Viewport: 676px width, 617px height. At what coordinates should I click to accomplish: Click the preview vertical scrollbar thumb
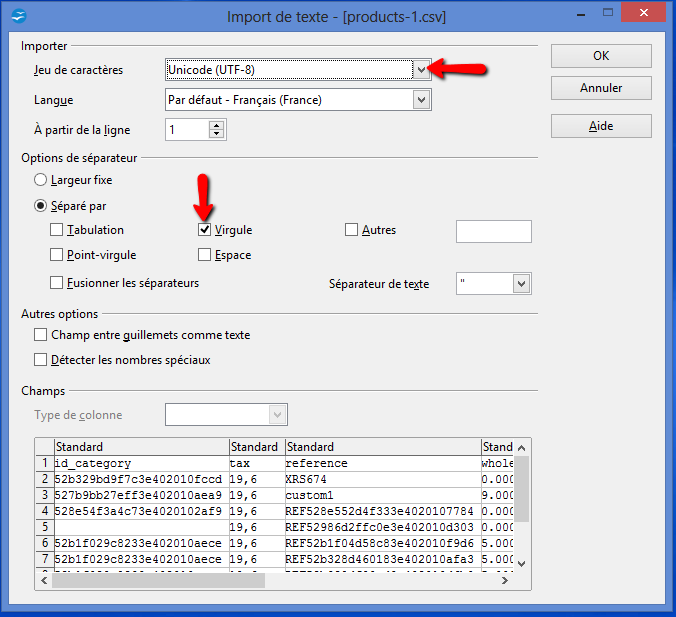(x=521, y=489)
